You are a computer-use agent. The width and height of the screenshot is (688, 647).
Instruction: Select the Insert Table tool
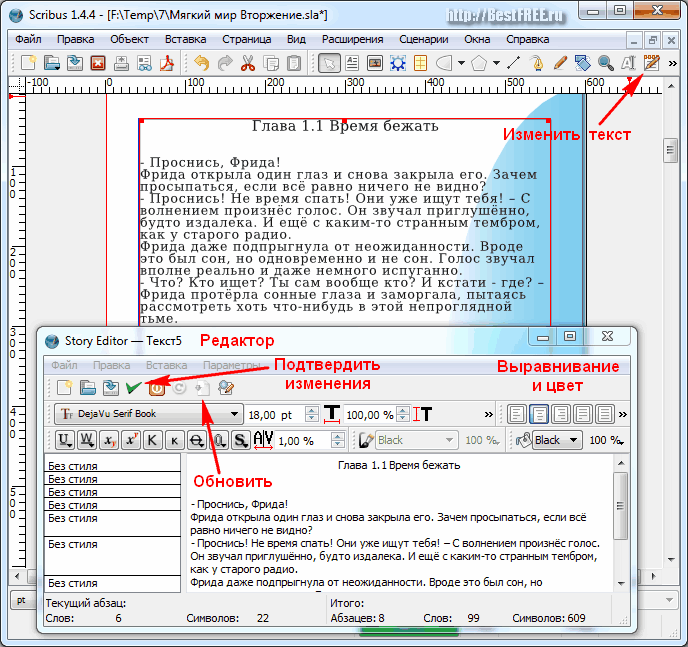coord(420,63)
